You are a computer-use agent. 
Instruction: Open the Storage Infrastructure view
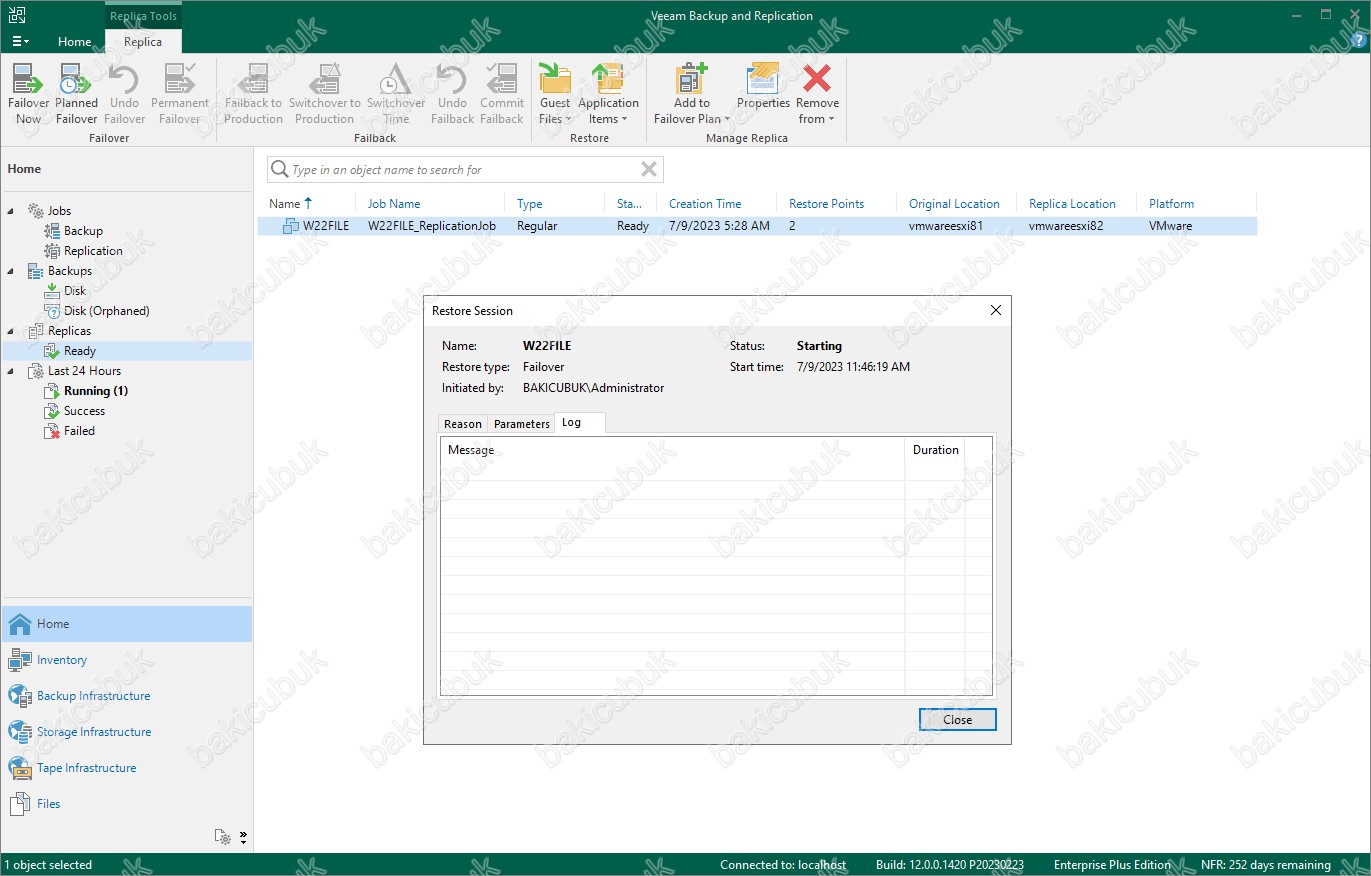pos(126,732)
